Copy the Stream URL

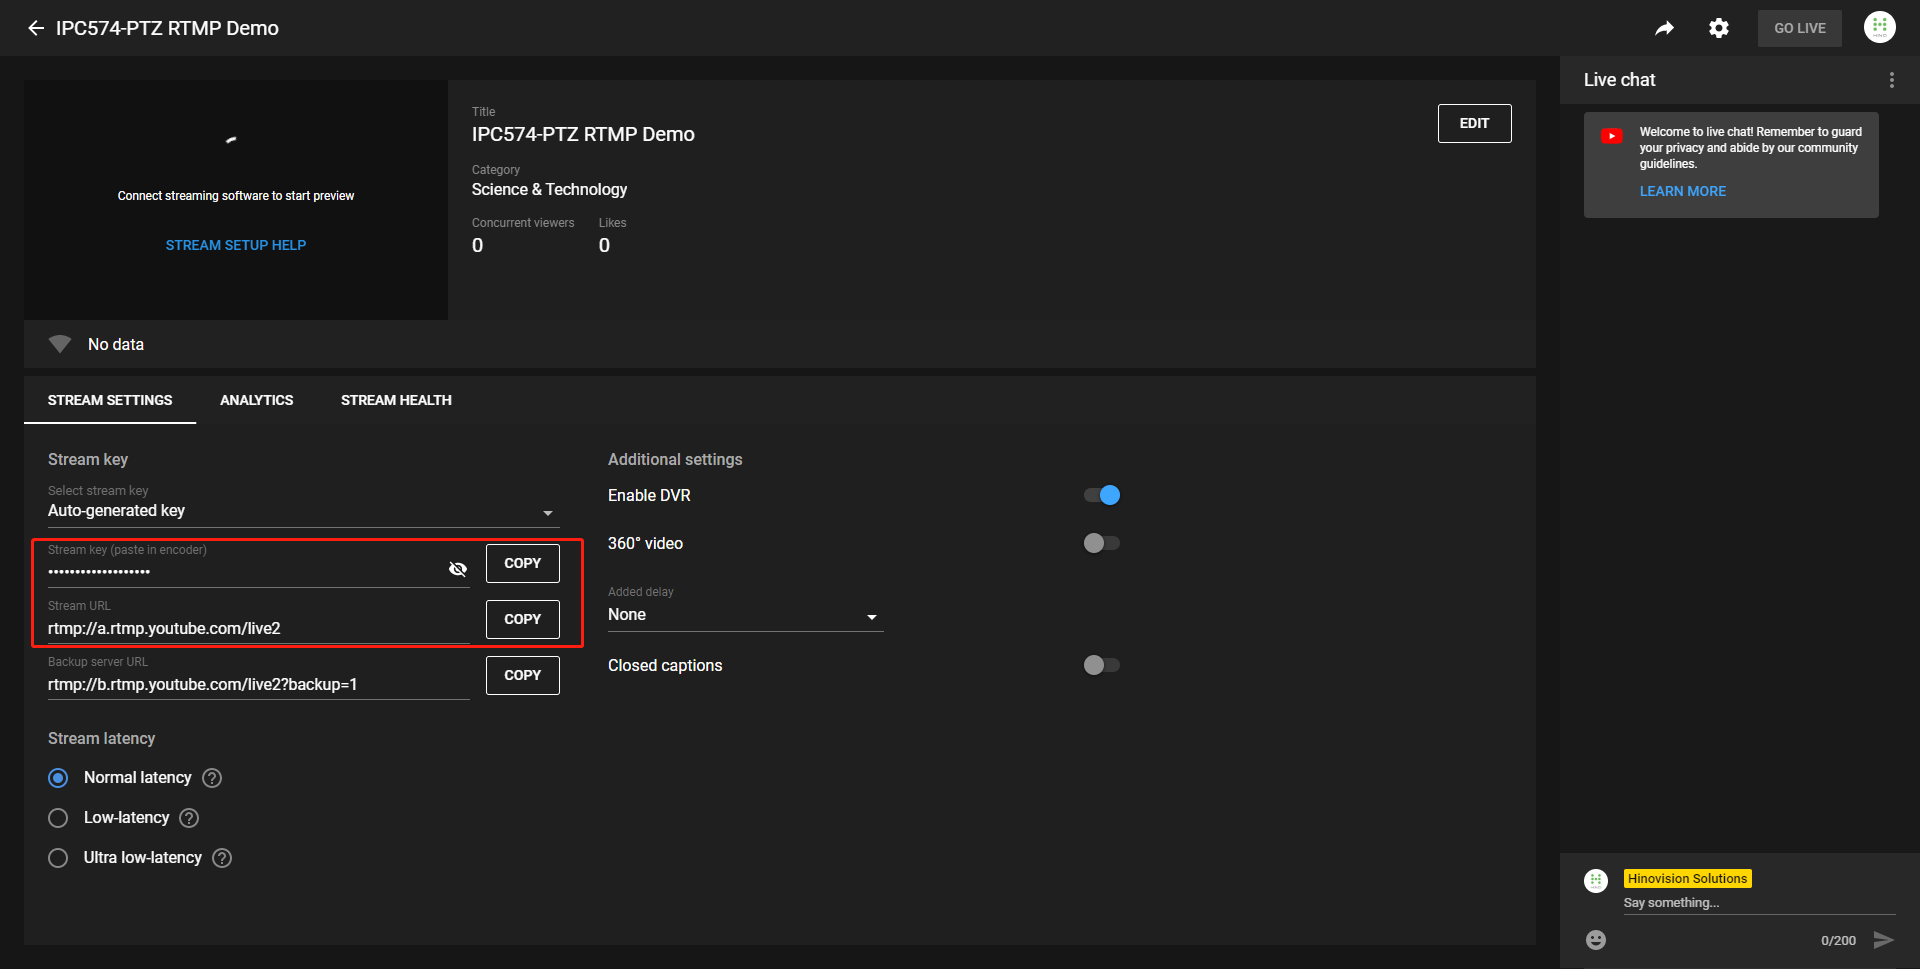click(522, 619)
